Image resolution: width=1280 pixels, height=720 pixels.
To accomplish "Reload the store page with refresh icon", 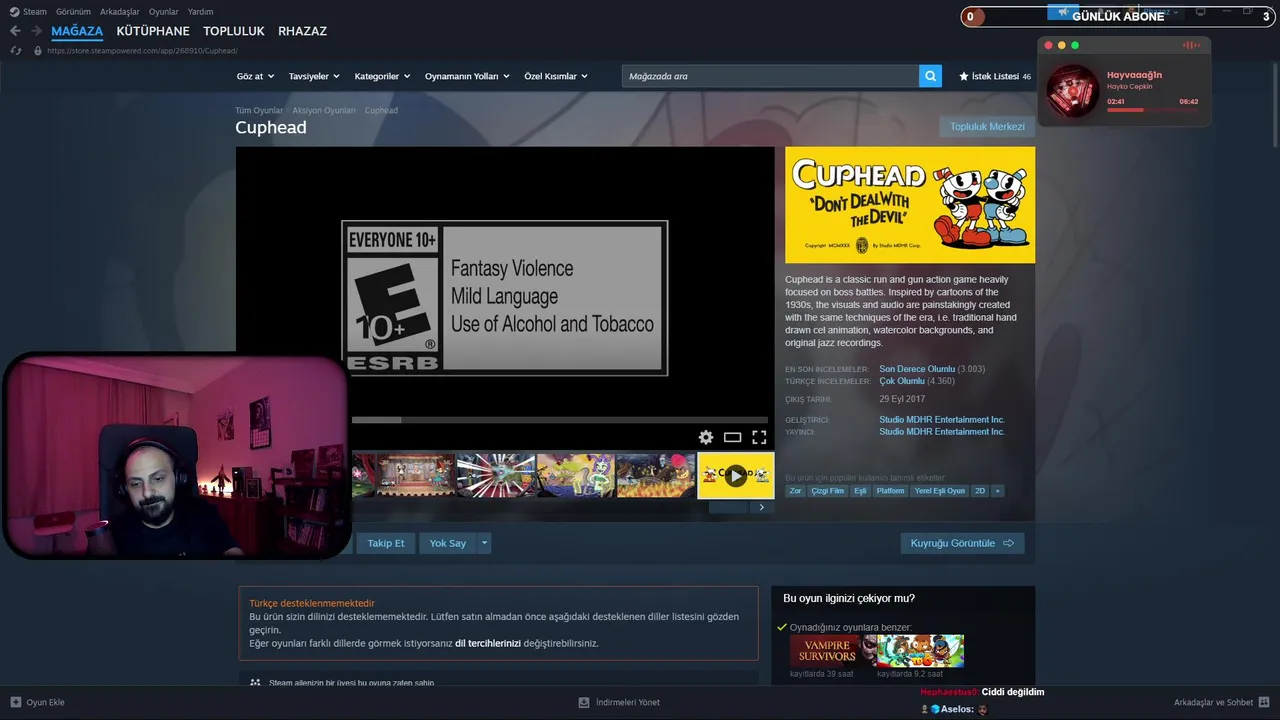I will (16, 50).
